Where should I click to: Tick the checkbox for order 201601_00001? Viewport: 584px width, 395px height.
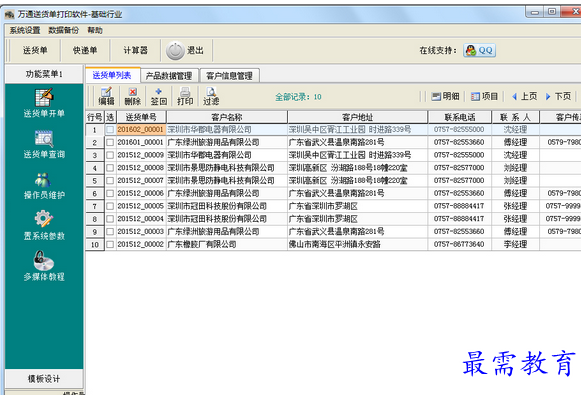point(110,142)
